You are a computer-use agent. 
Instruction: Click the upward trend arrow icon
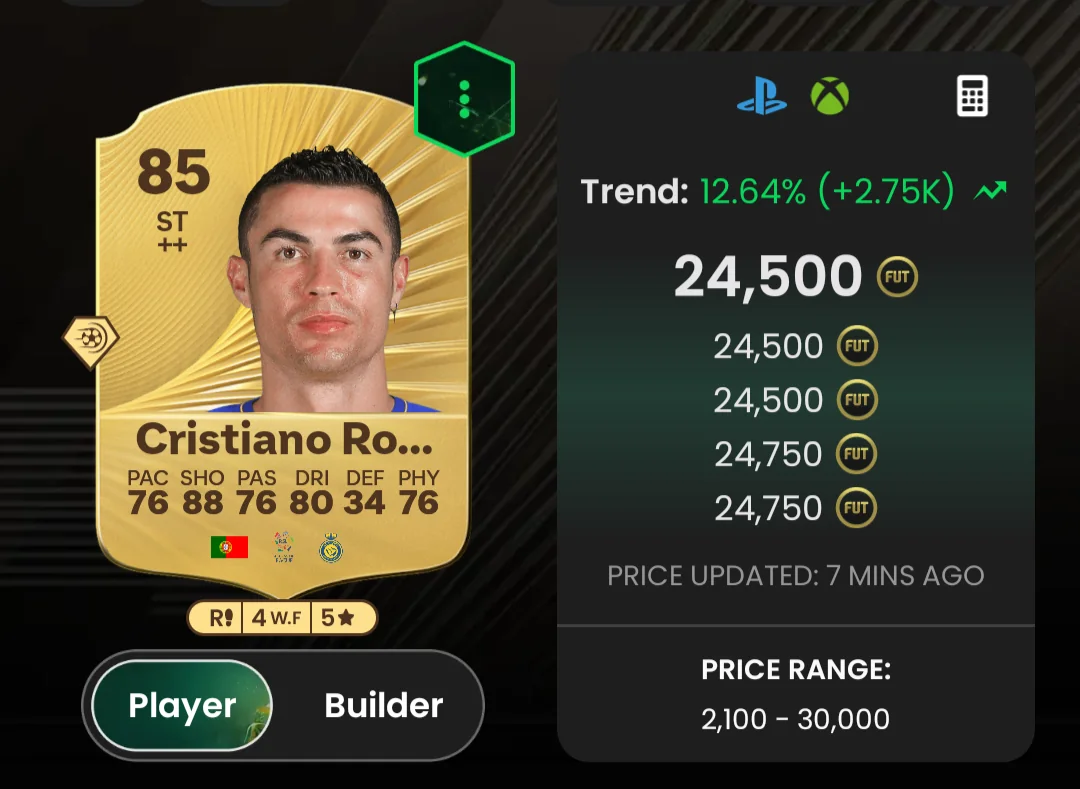tap(990, 190)
